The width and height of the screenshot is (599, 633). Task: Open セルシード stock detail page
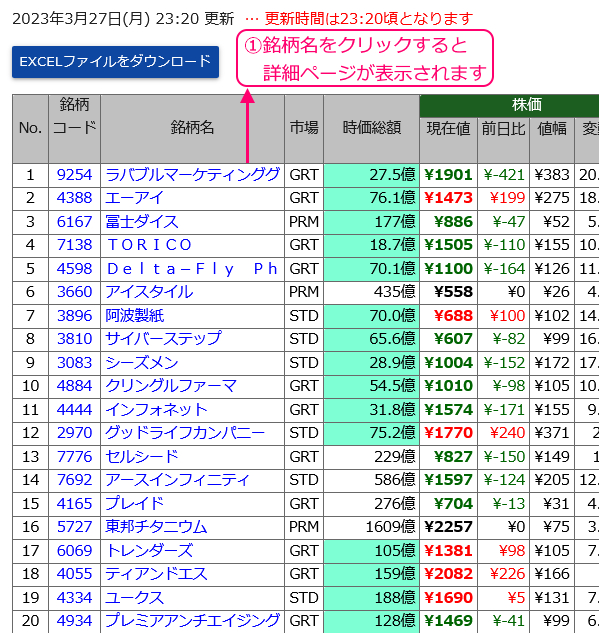pos(142,456)
